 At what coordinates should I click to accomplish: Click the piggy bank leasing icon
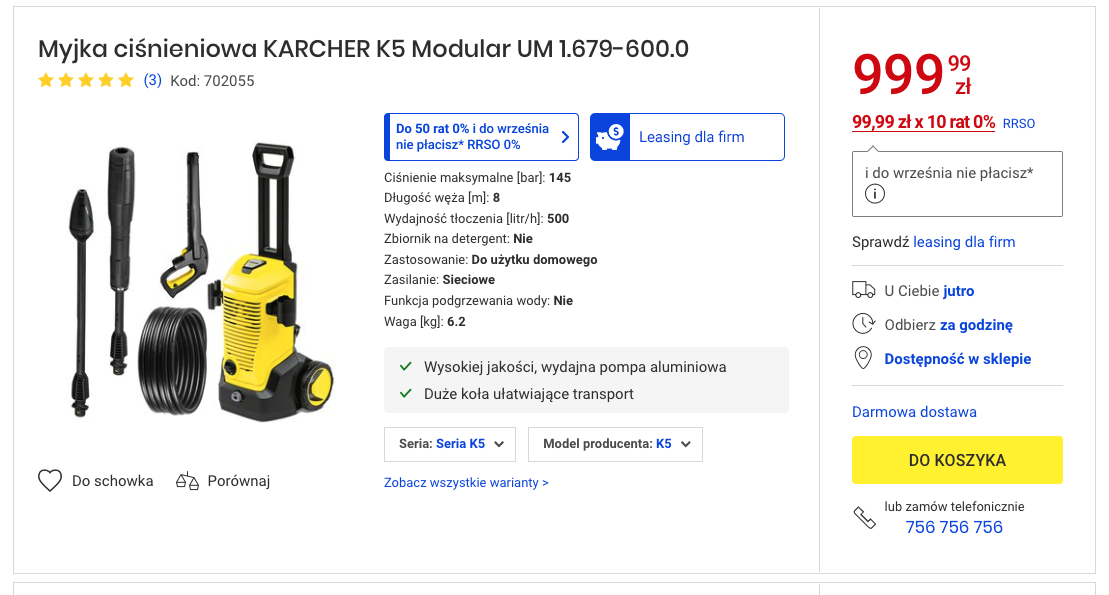[610, 137]
